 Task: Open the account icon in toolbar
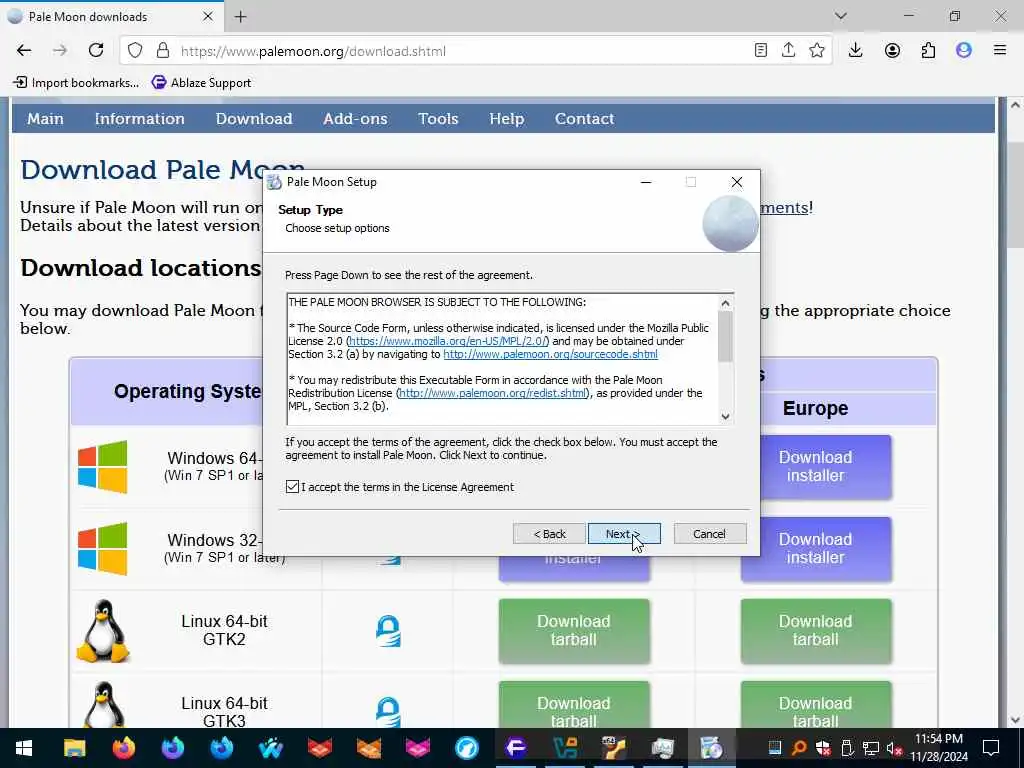pyautogui.click(x=892, y=50)
